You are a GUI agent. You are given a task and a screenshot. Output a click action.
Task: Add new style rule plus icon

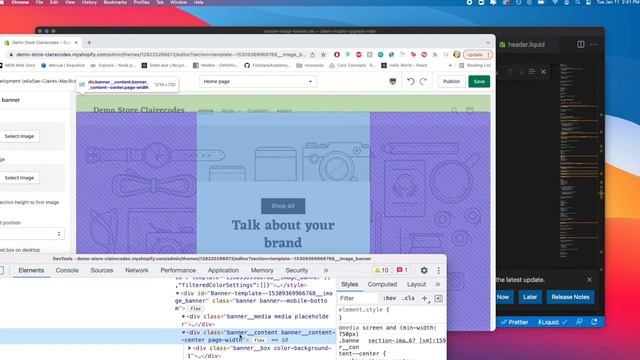click(424, 298)
